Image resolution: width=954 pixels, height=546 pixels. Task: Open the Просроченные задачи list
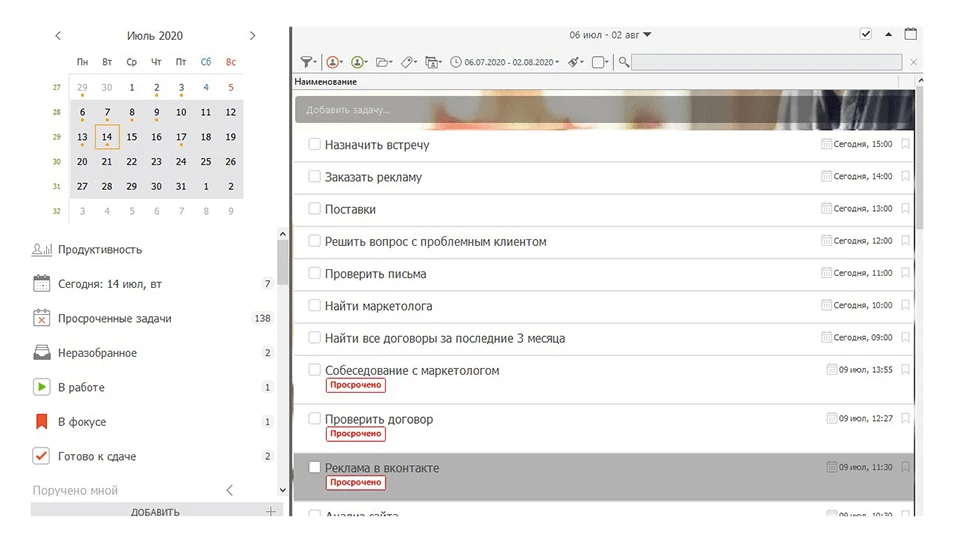click(x=114, y=318)
